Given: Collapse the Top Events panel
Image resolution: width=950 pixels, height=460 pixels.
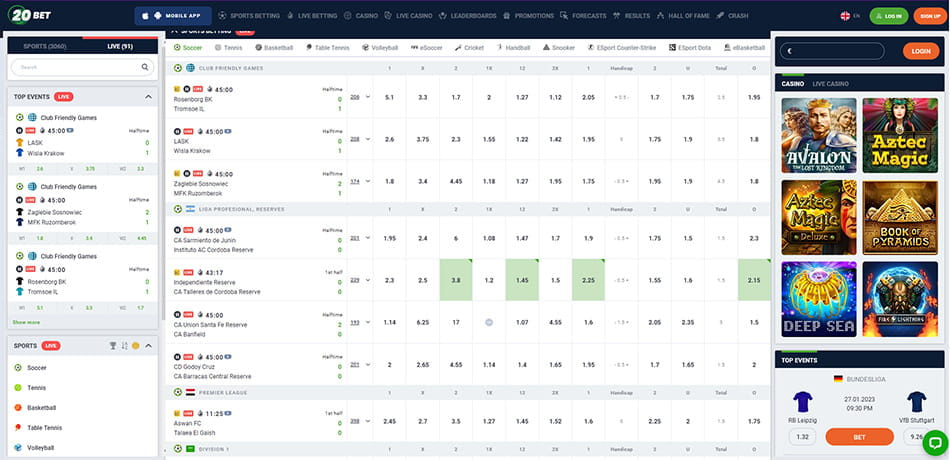Looking at the screenshot, I should pos(148,96).
